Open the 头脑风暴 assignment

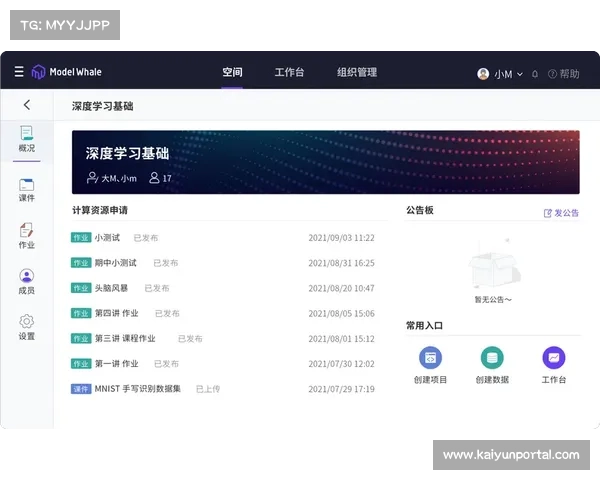pyautogui.click(x=111, y=288)
